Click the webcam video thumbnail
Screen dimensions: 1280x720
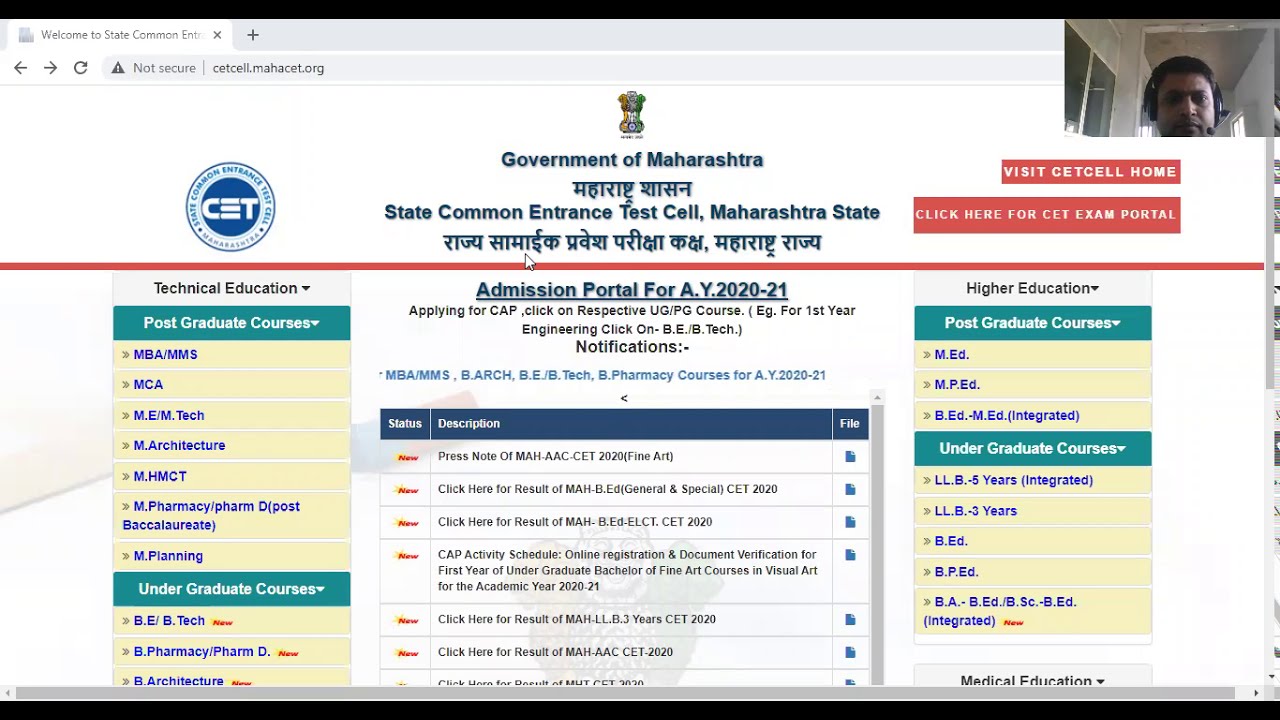coord(1168,78)
